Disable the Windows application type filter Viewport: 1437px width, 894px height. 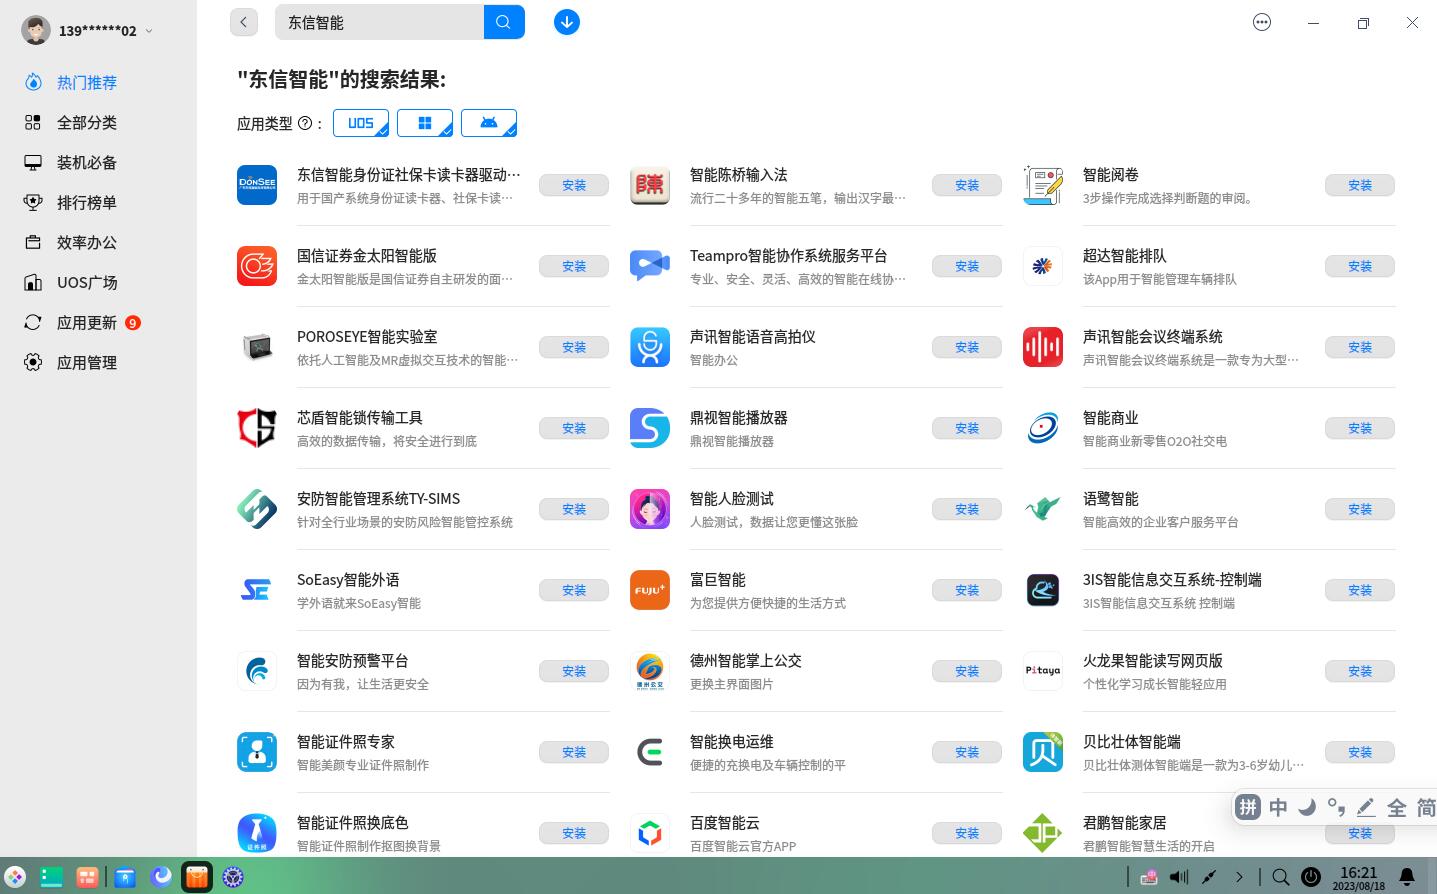(425, 122)
